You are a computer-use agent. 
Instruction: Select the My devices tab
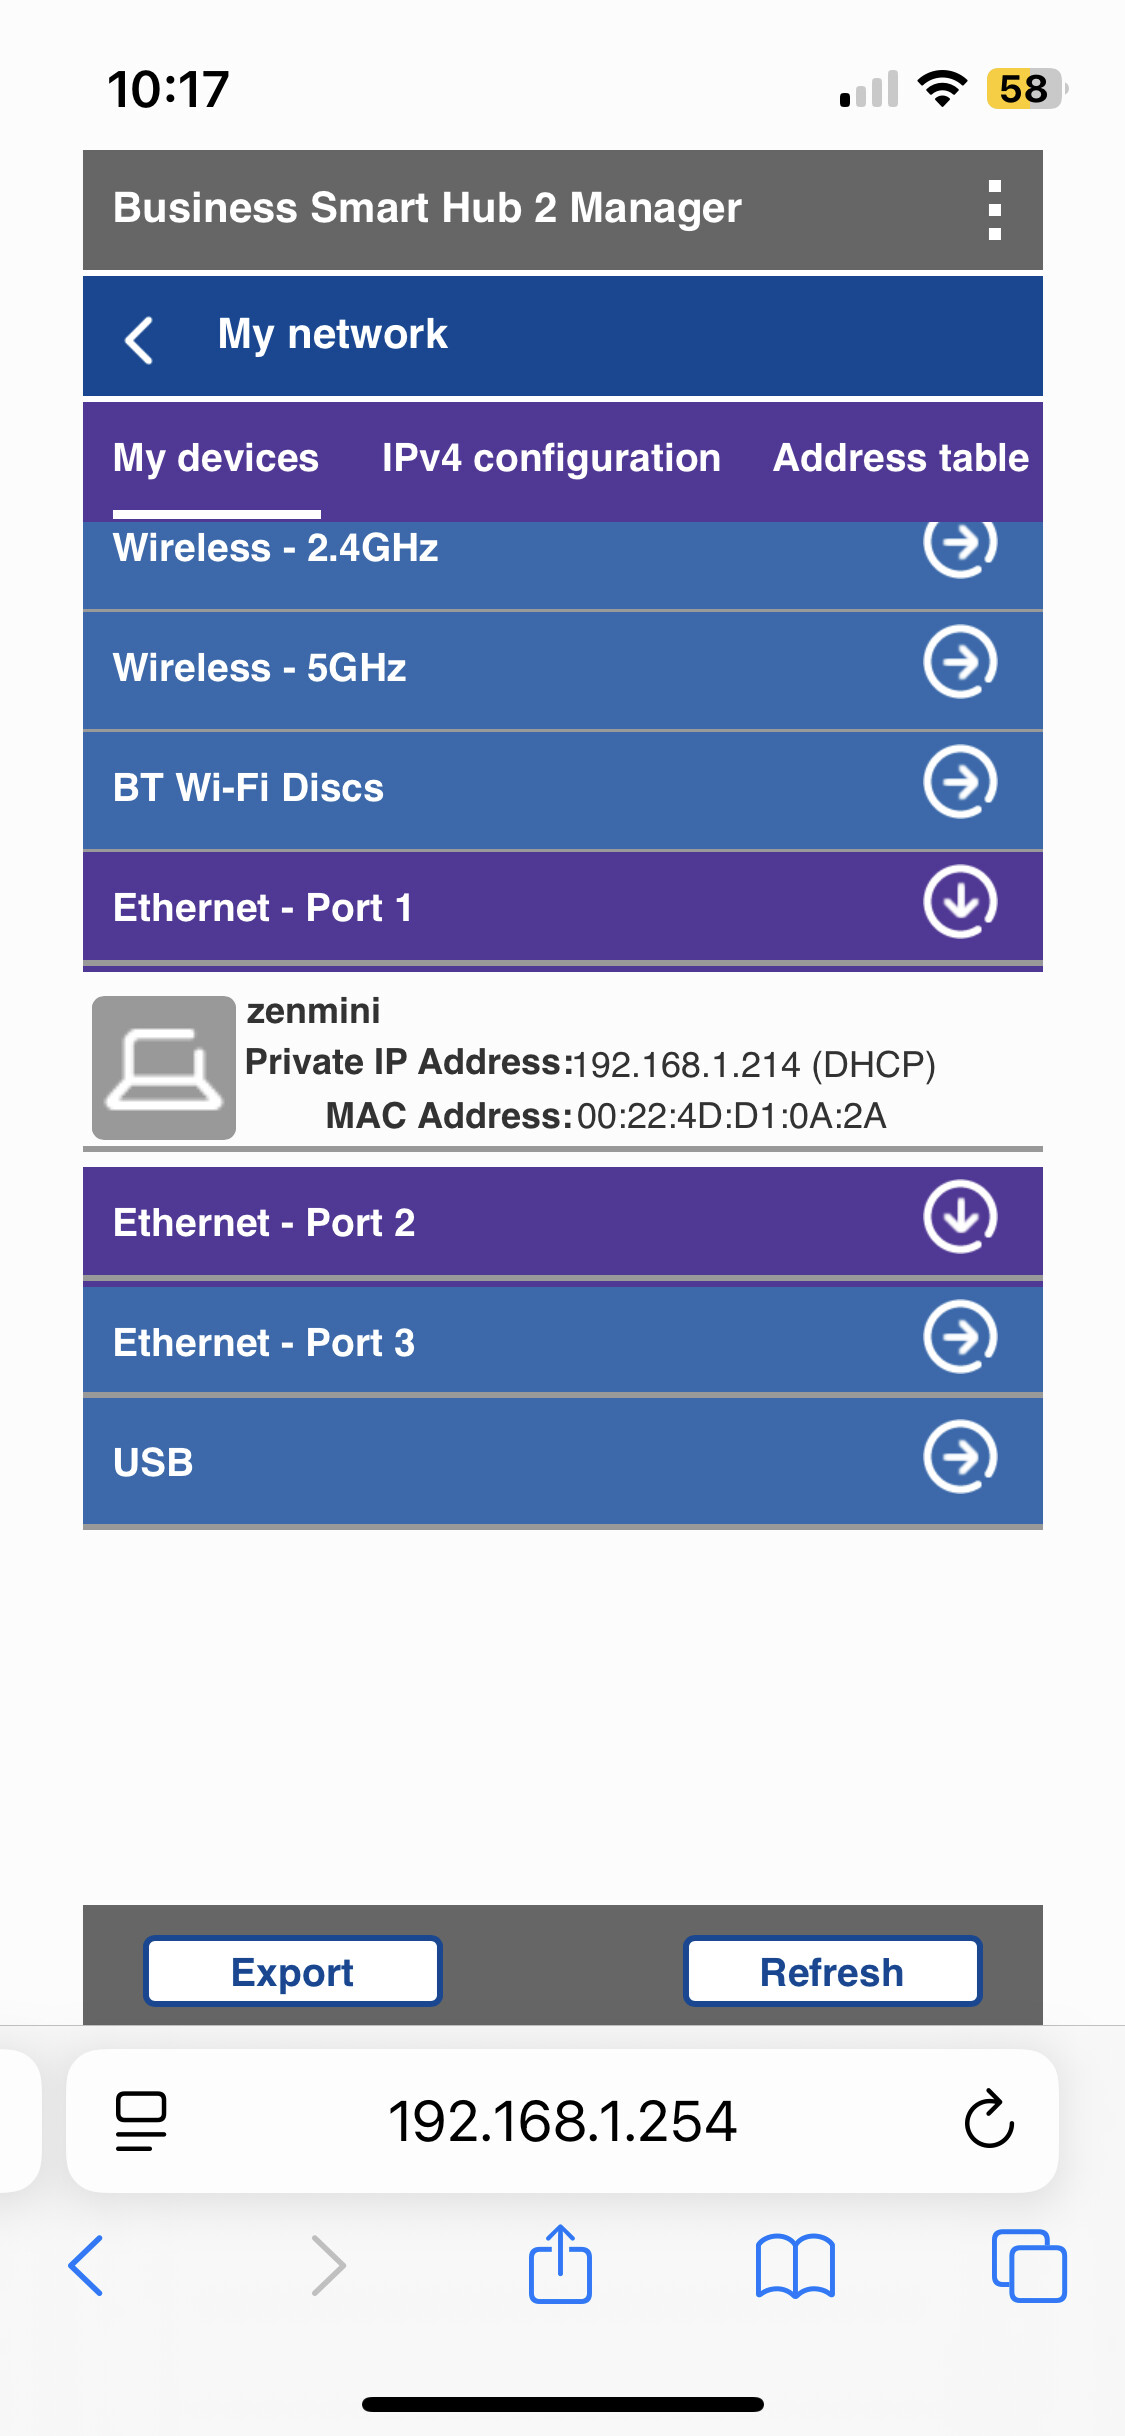pyautogui.click(x=216, y=458)
